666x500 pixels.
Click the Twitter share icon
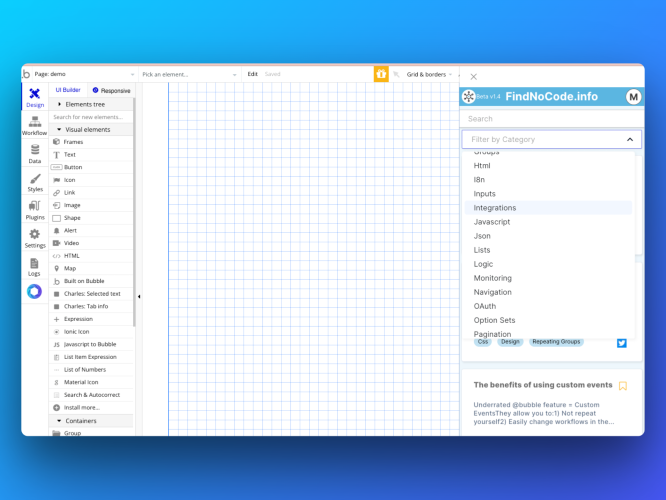pyautogui.click(x=621, y=343)
